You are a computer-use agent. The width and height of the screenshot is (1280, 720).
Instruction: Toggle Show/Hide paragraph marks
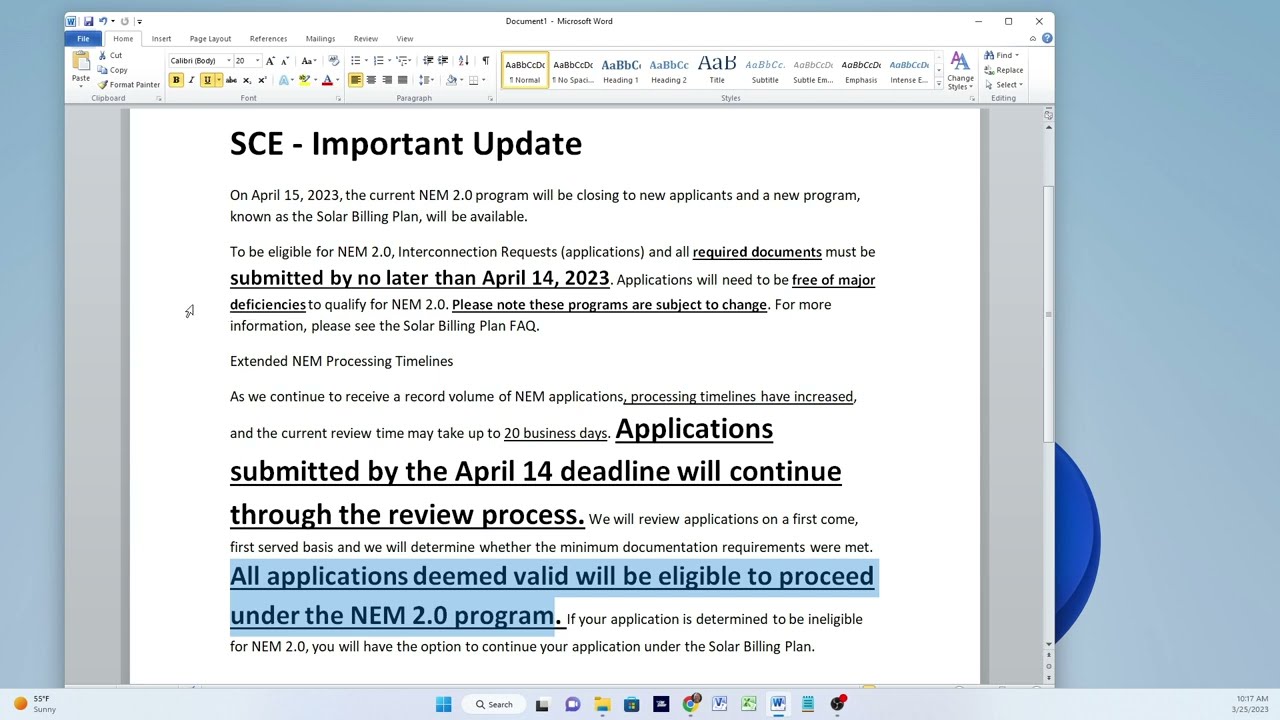(486, 61)
